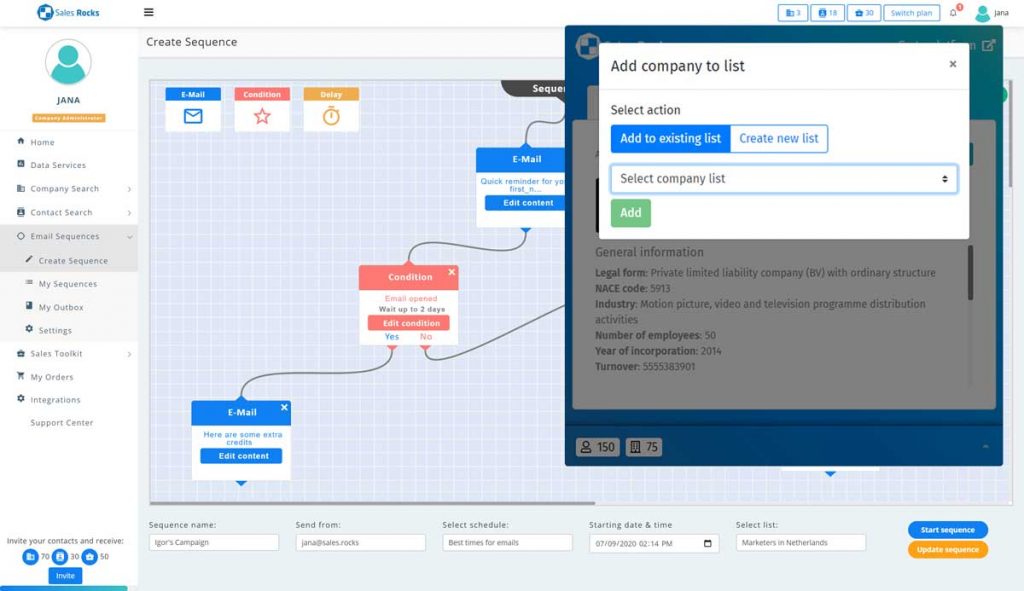Screen dimensions: 1024x591
Task: Click the contacts count 150 badge
Action: pos(597,447)
